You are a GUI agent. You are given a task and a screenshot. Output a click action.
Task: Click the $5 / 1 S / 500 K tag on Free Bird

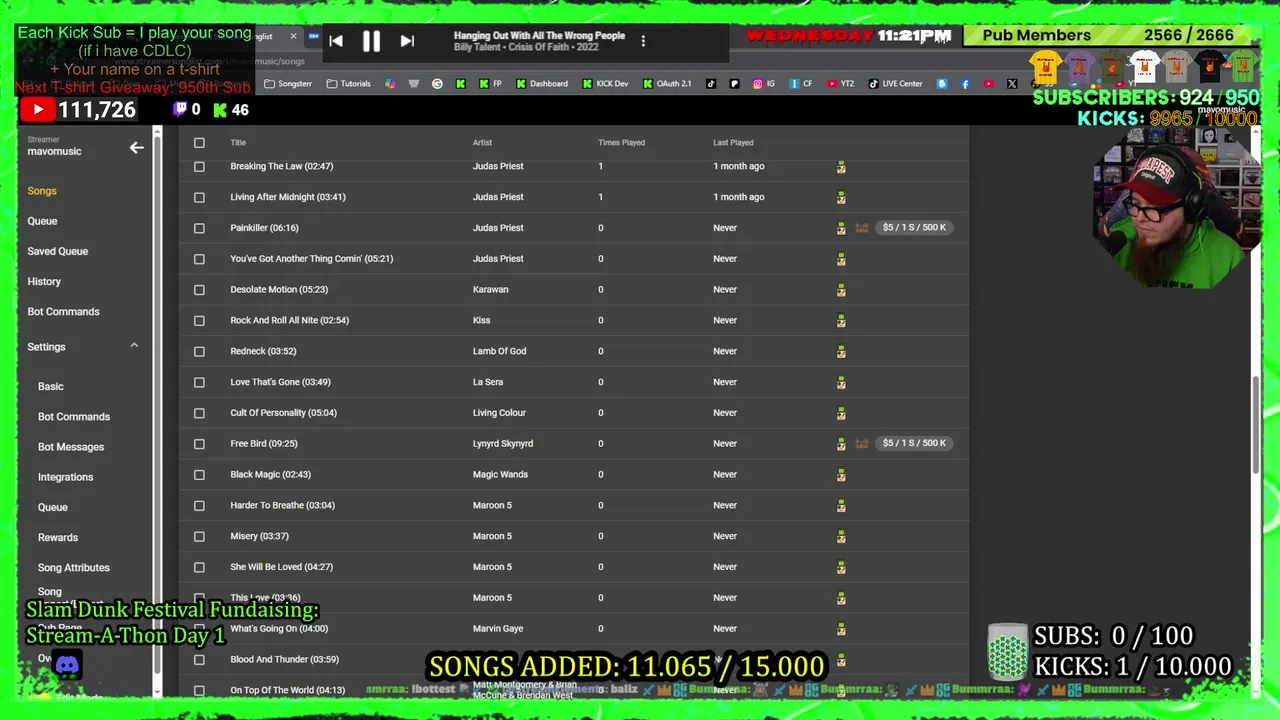(914, 443)
